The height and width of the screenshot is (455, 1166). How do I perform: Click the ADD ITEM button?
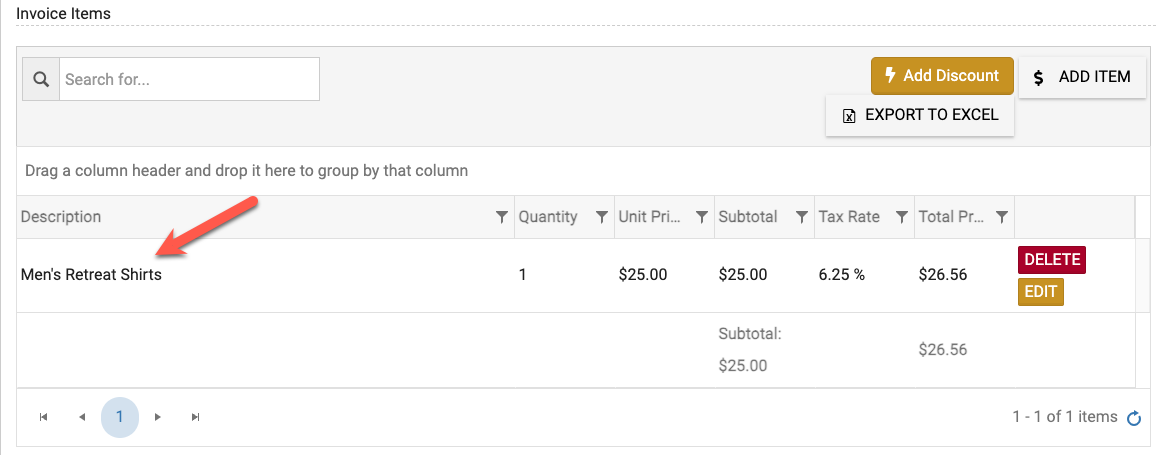click(1082, 77)
